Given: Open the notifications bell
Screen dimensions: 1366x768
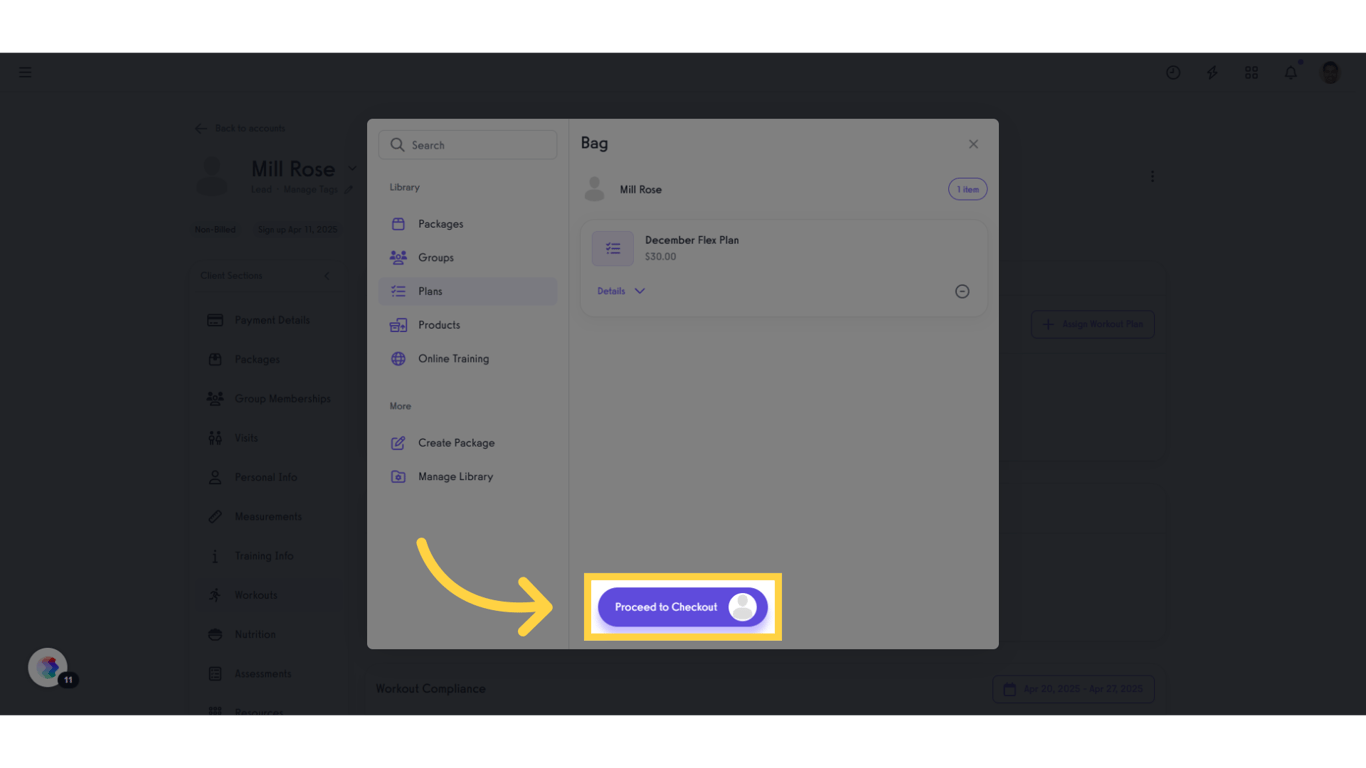Looking at the screenshot, I should pos(1291,72).
